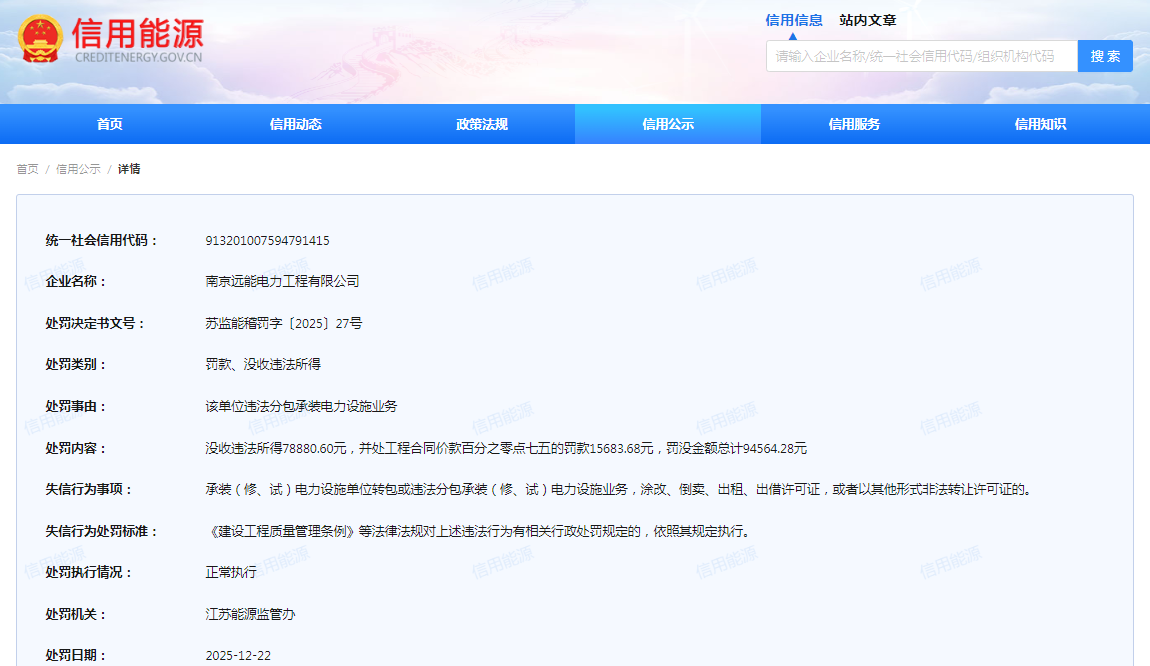Click the 信用公示 breadcrumb link

pos(78,169)
